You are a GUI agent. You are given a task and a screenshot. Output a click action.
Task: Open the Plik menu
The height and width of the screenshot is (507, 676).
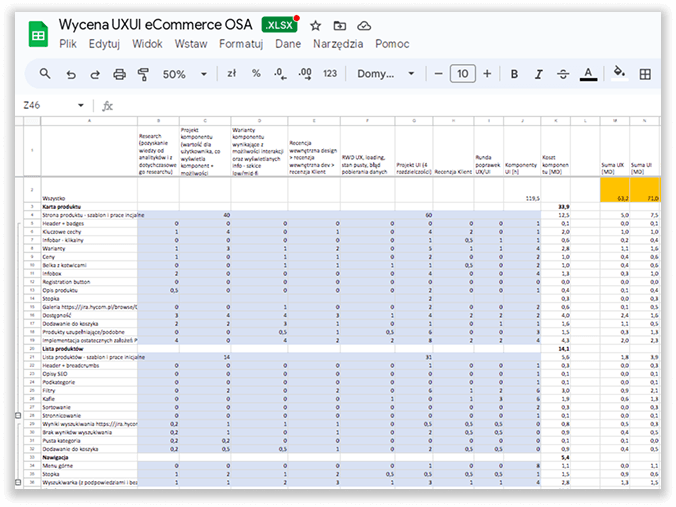pyautogui.click(x=68, y=44)
